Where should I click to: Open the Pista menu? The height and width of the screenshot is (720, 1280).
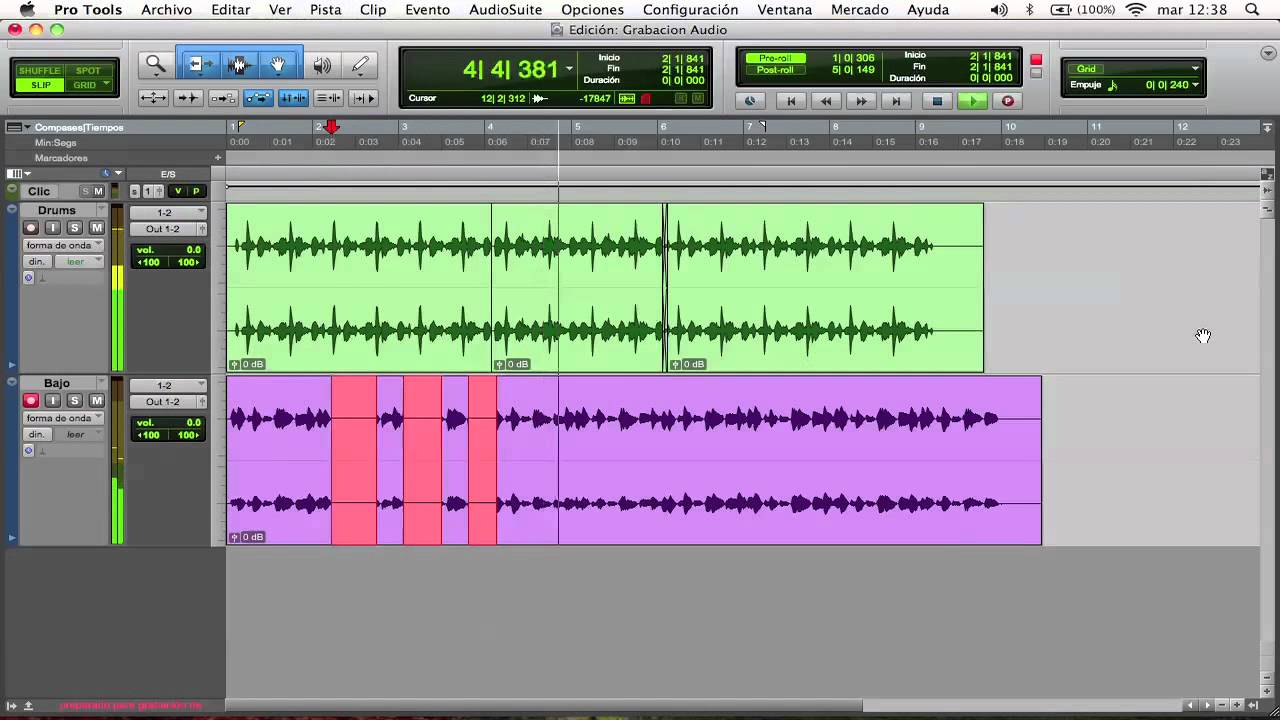pos(326,10)
